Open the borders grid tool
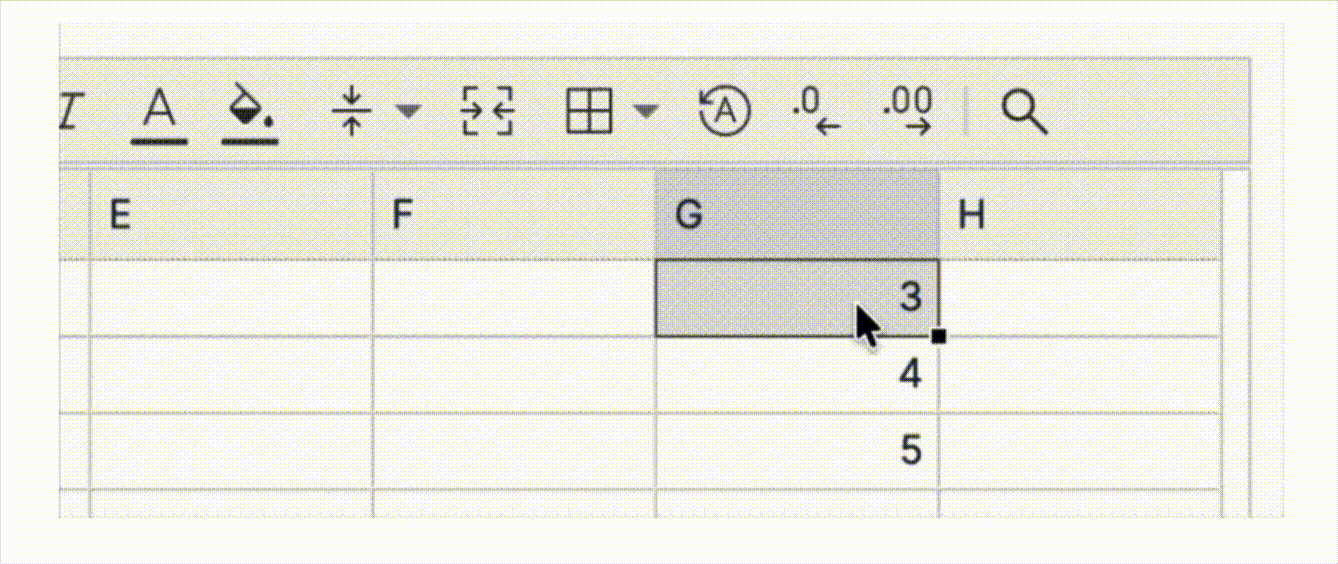Viewport: 1338px width, 564px height. click(x=588, y=111)
